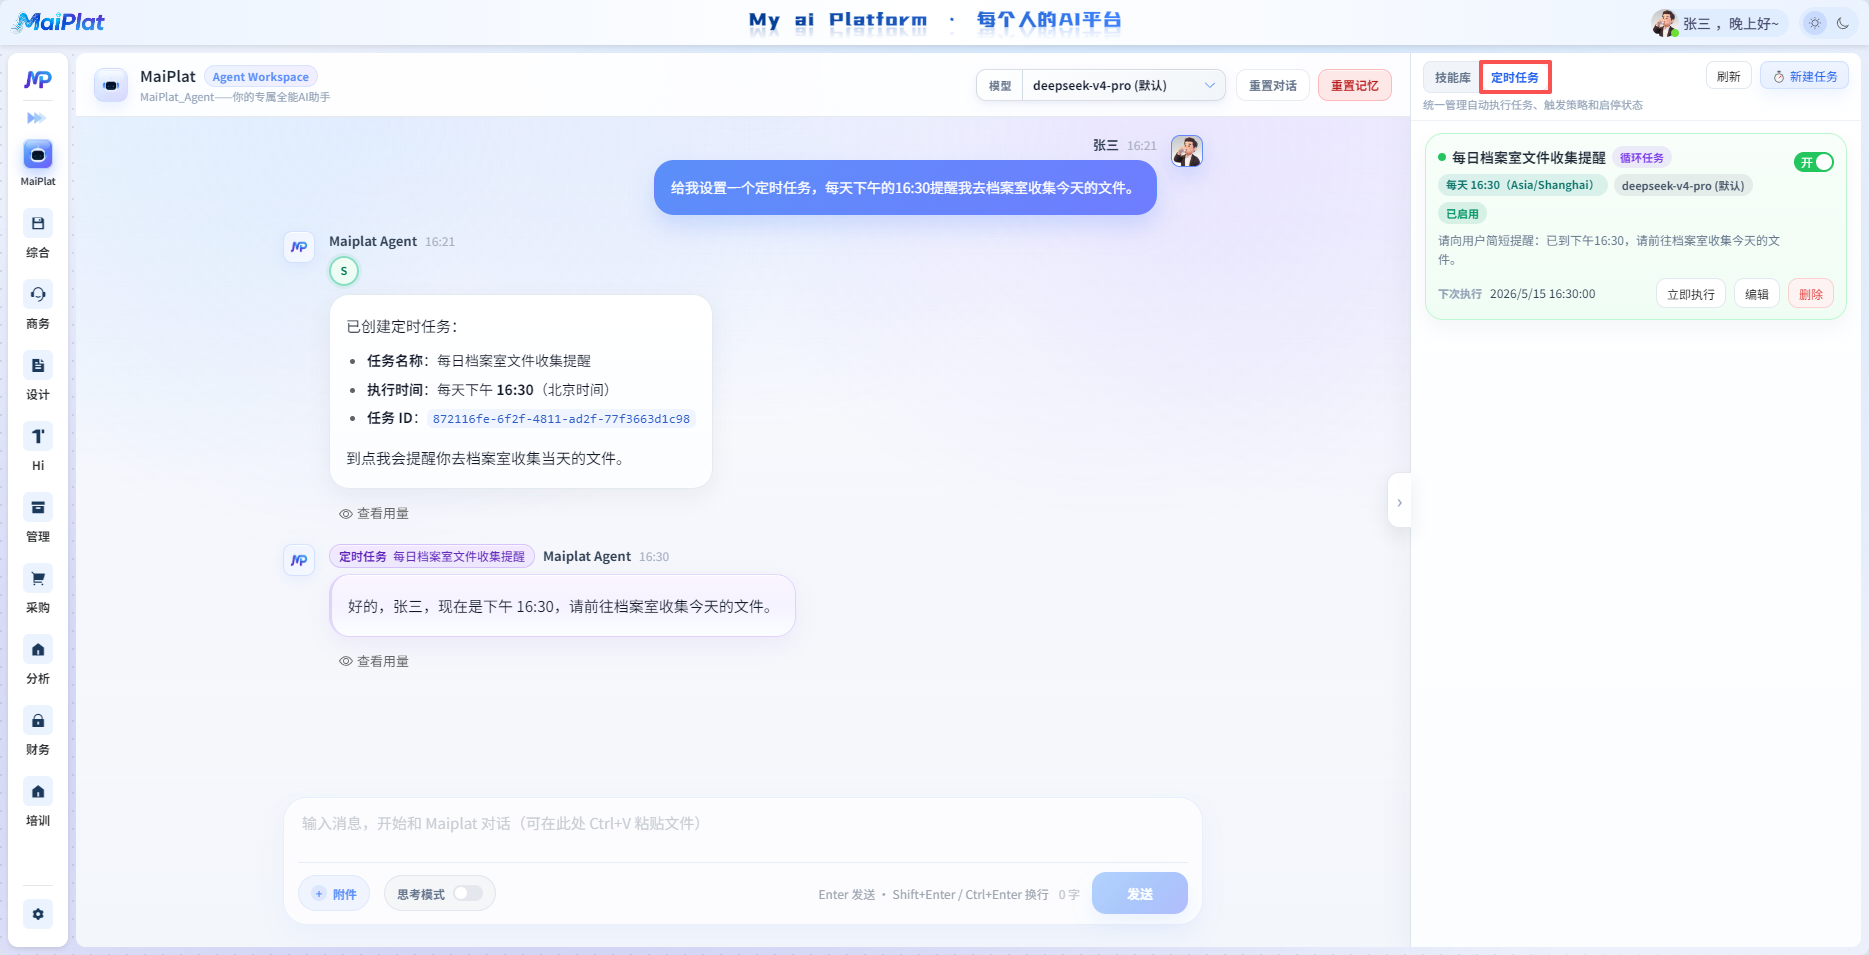The height and width of the screenshot is (955, 1869).
Task: Open the 综合 sidebar section
Action: (38, 224)
